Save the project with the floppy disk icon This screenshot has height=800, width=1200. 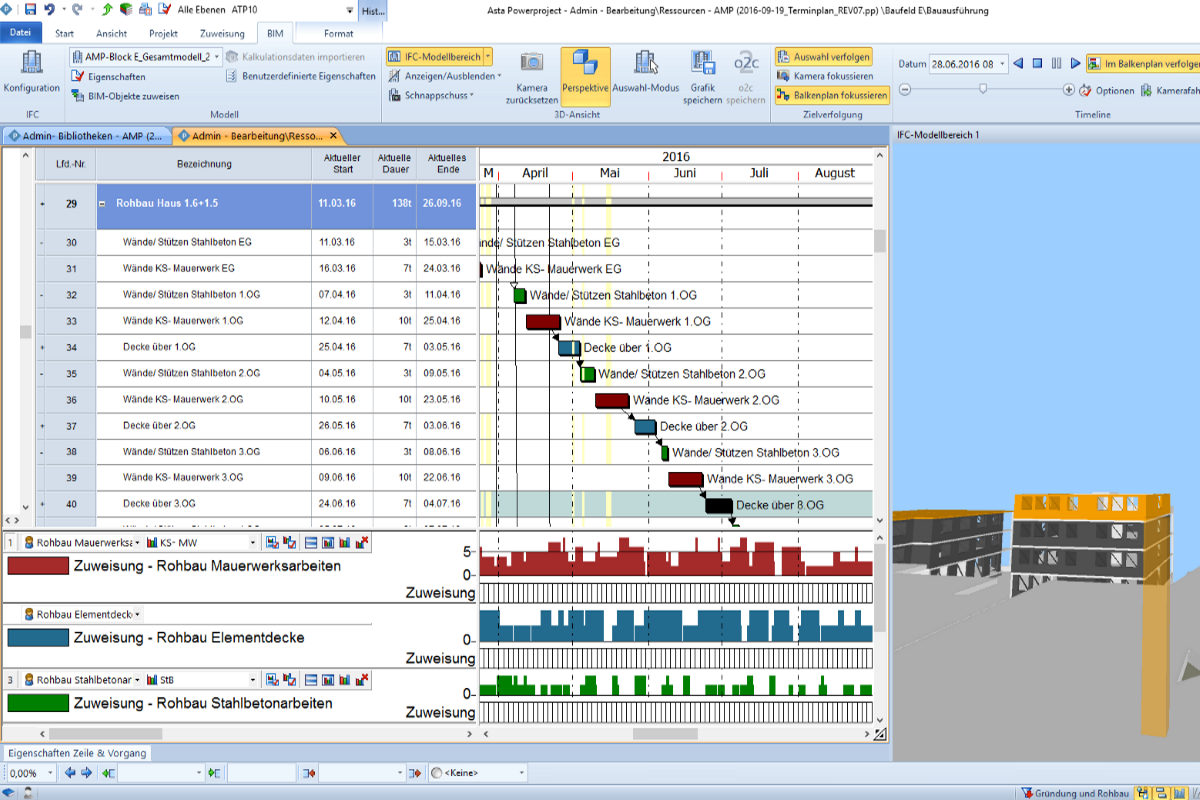click(x=30, y=10)
